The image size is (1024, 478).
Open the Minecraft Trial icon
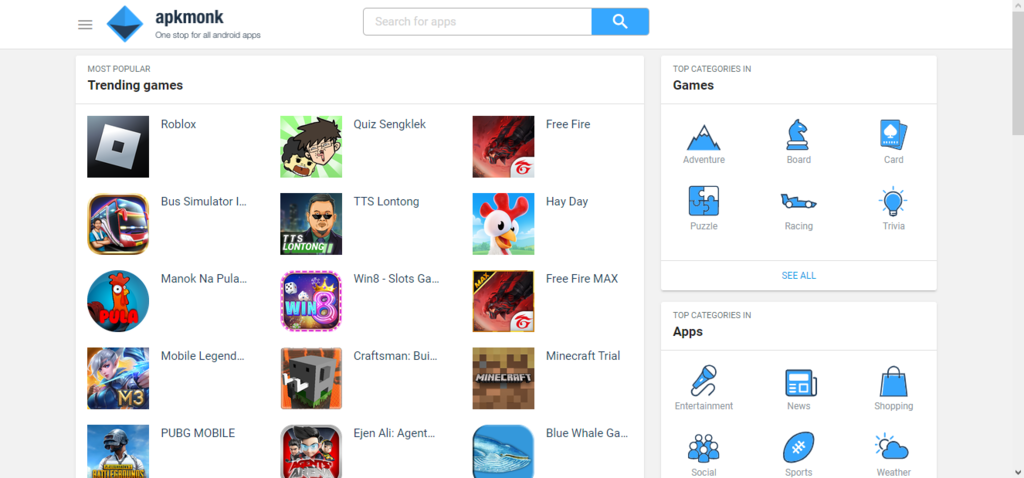(504, 378)
